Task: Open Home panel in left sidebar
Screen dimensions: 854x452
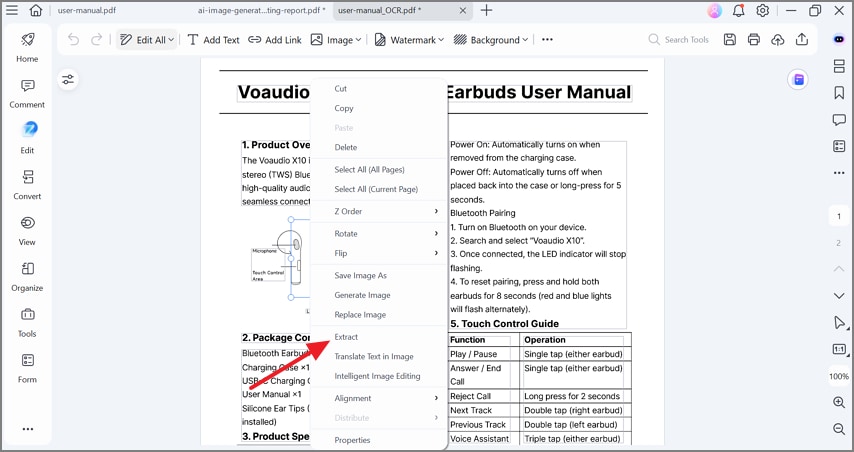Action: 27,47
